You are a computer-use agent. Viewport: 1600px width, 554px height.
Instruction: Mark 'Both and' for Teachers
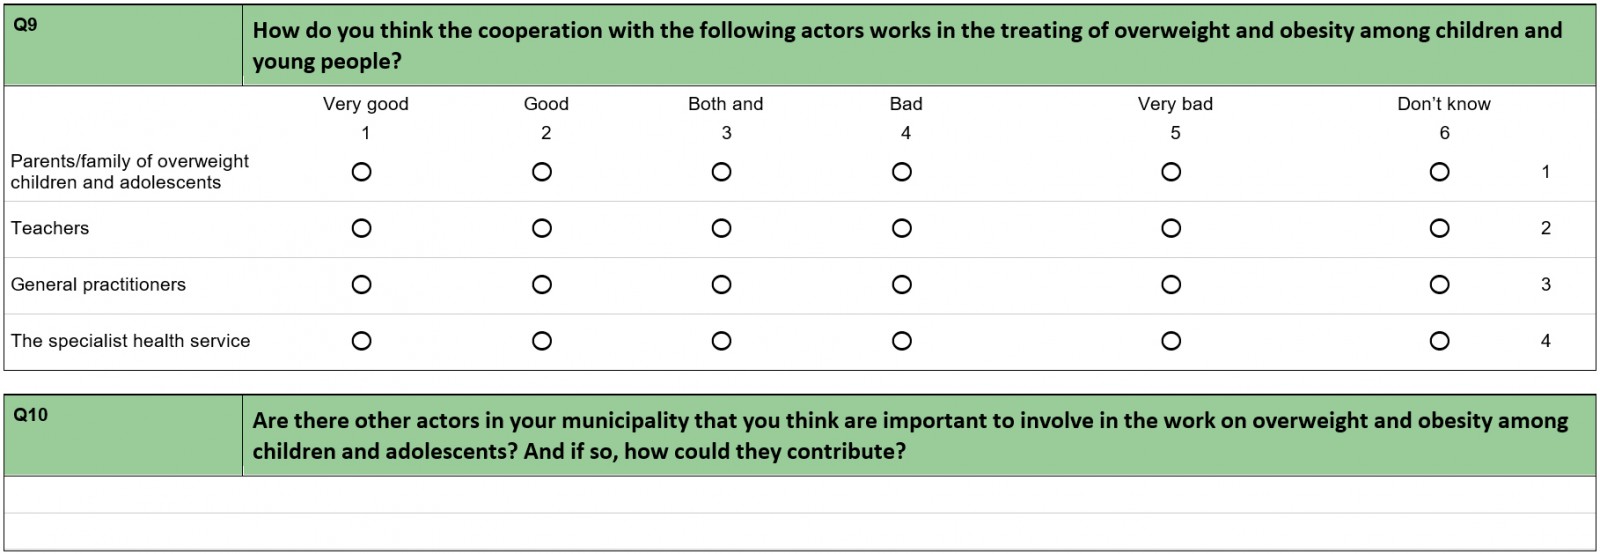pyautogui.click(x=722, y=229)
